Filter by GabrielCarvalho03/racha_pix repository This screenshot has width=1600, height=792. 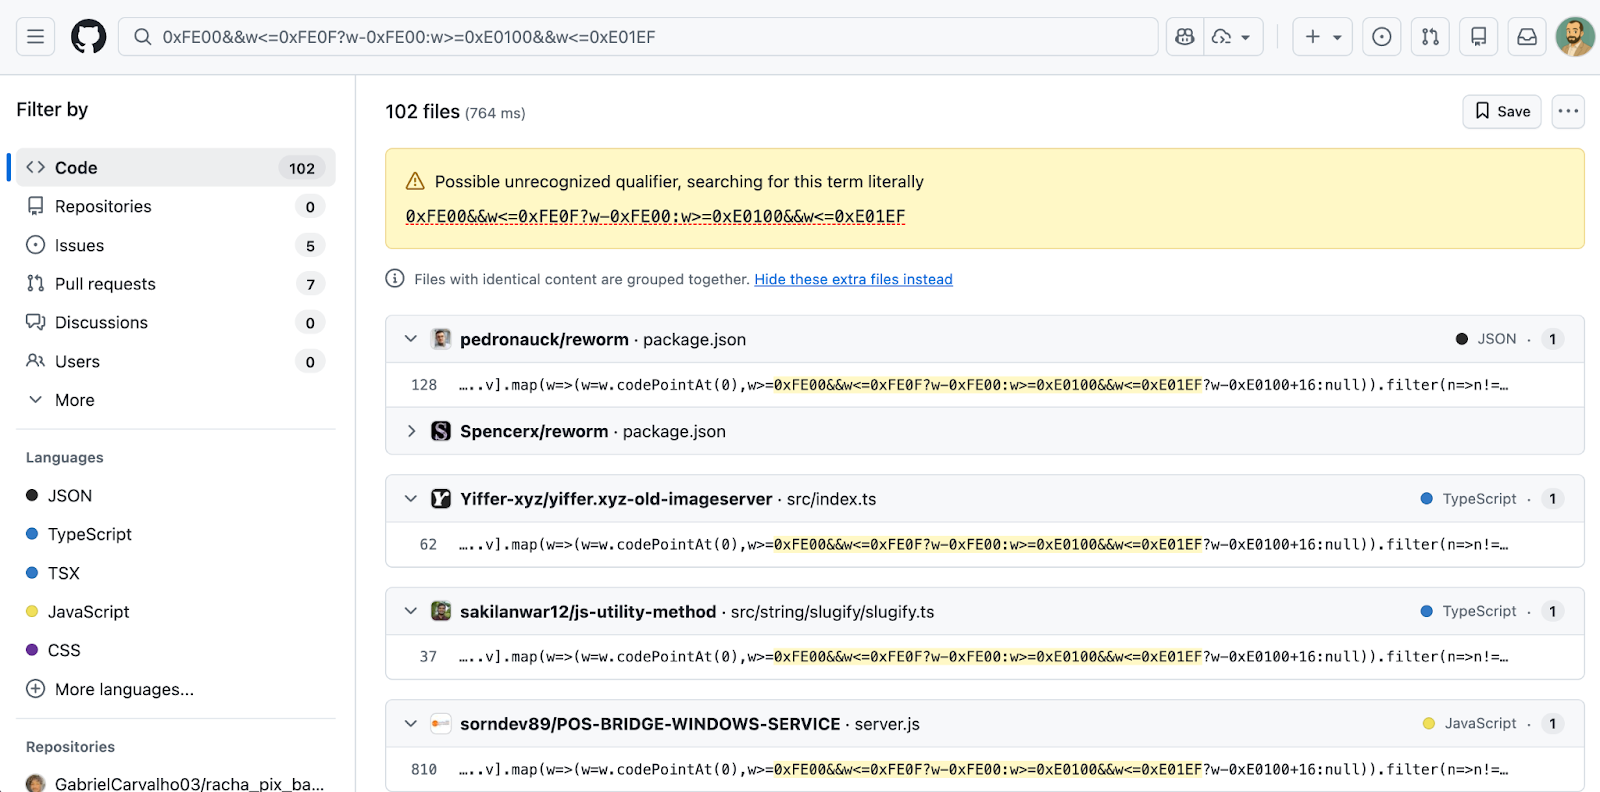[176, 784]
